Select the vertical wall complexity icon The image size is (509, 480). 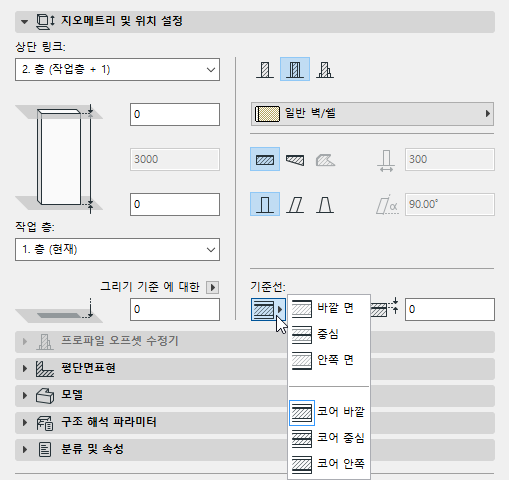(265, 204)
